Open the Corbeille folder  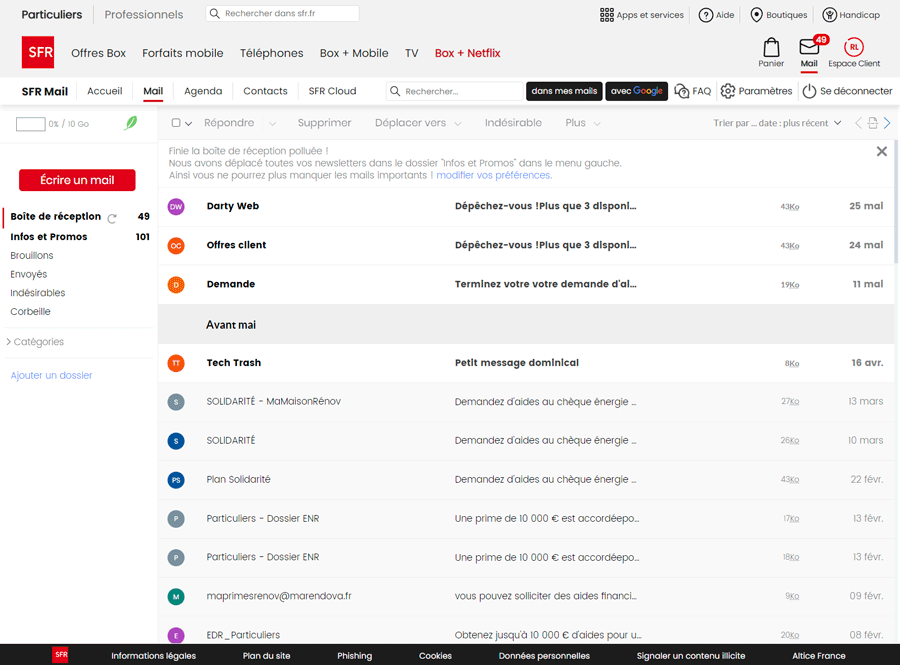pos(30,312)
